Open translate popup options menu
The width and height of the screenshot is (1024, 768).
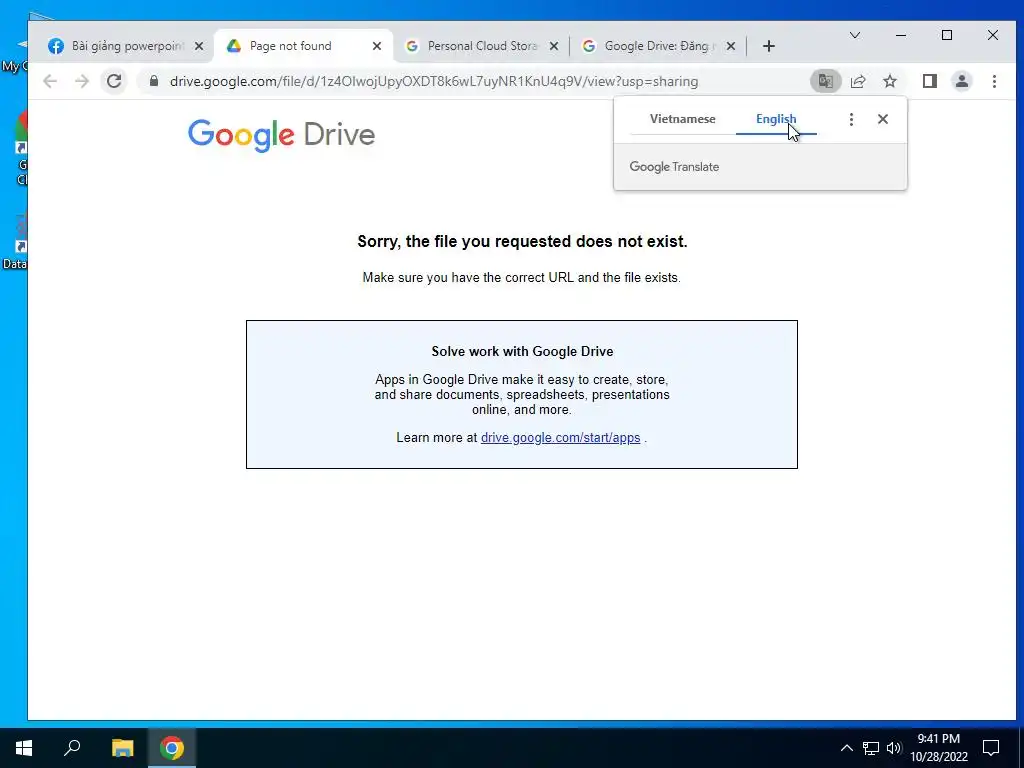851,119
